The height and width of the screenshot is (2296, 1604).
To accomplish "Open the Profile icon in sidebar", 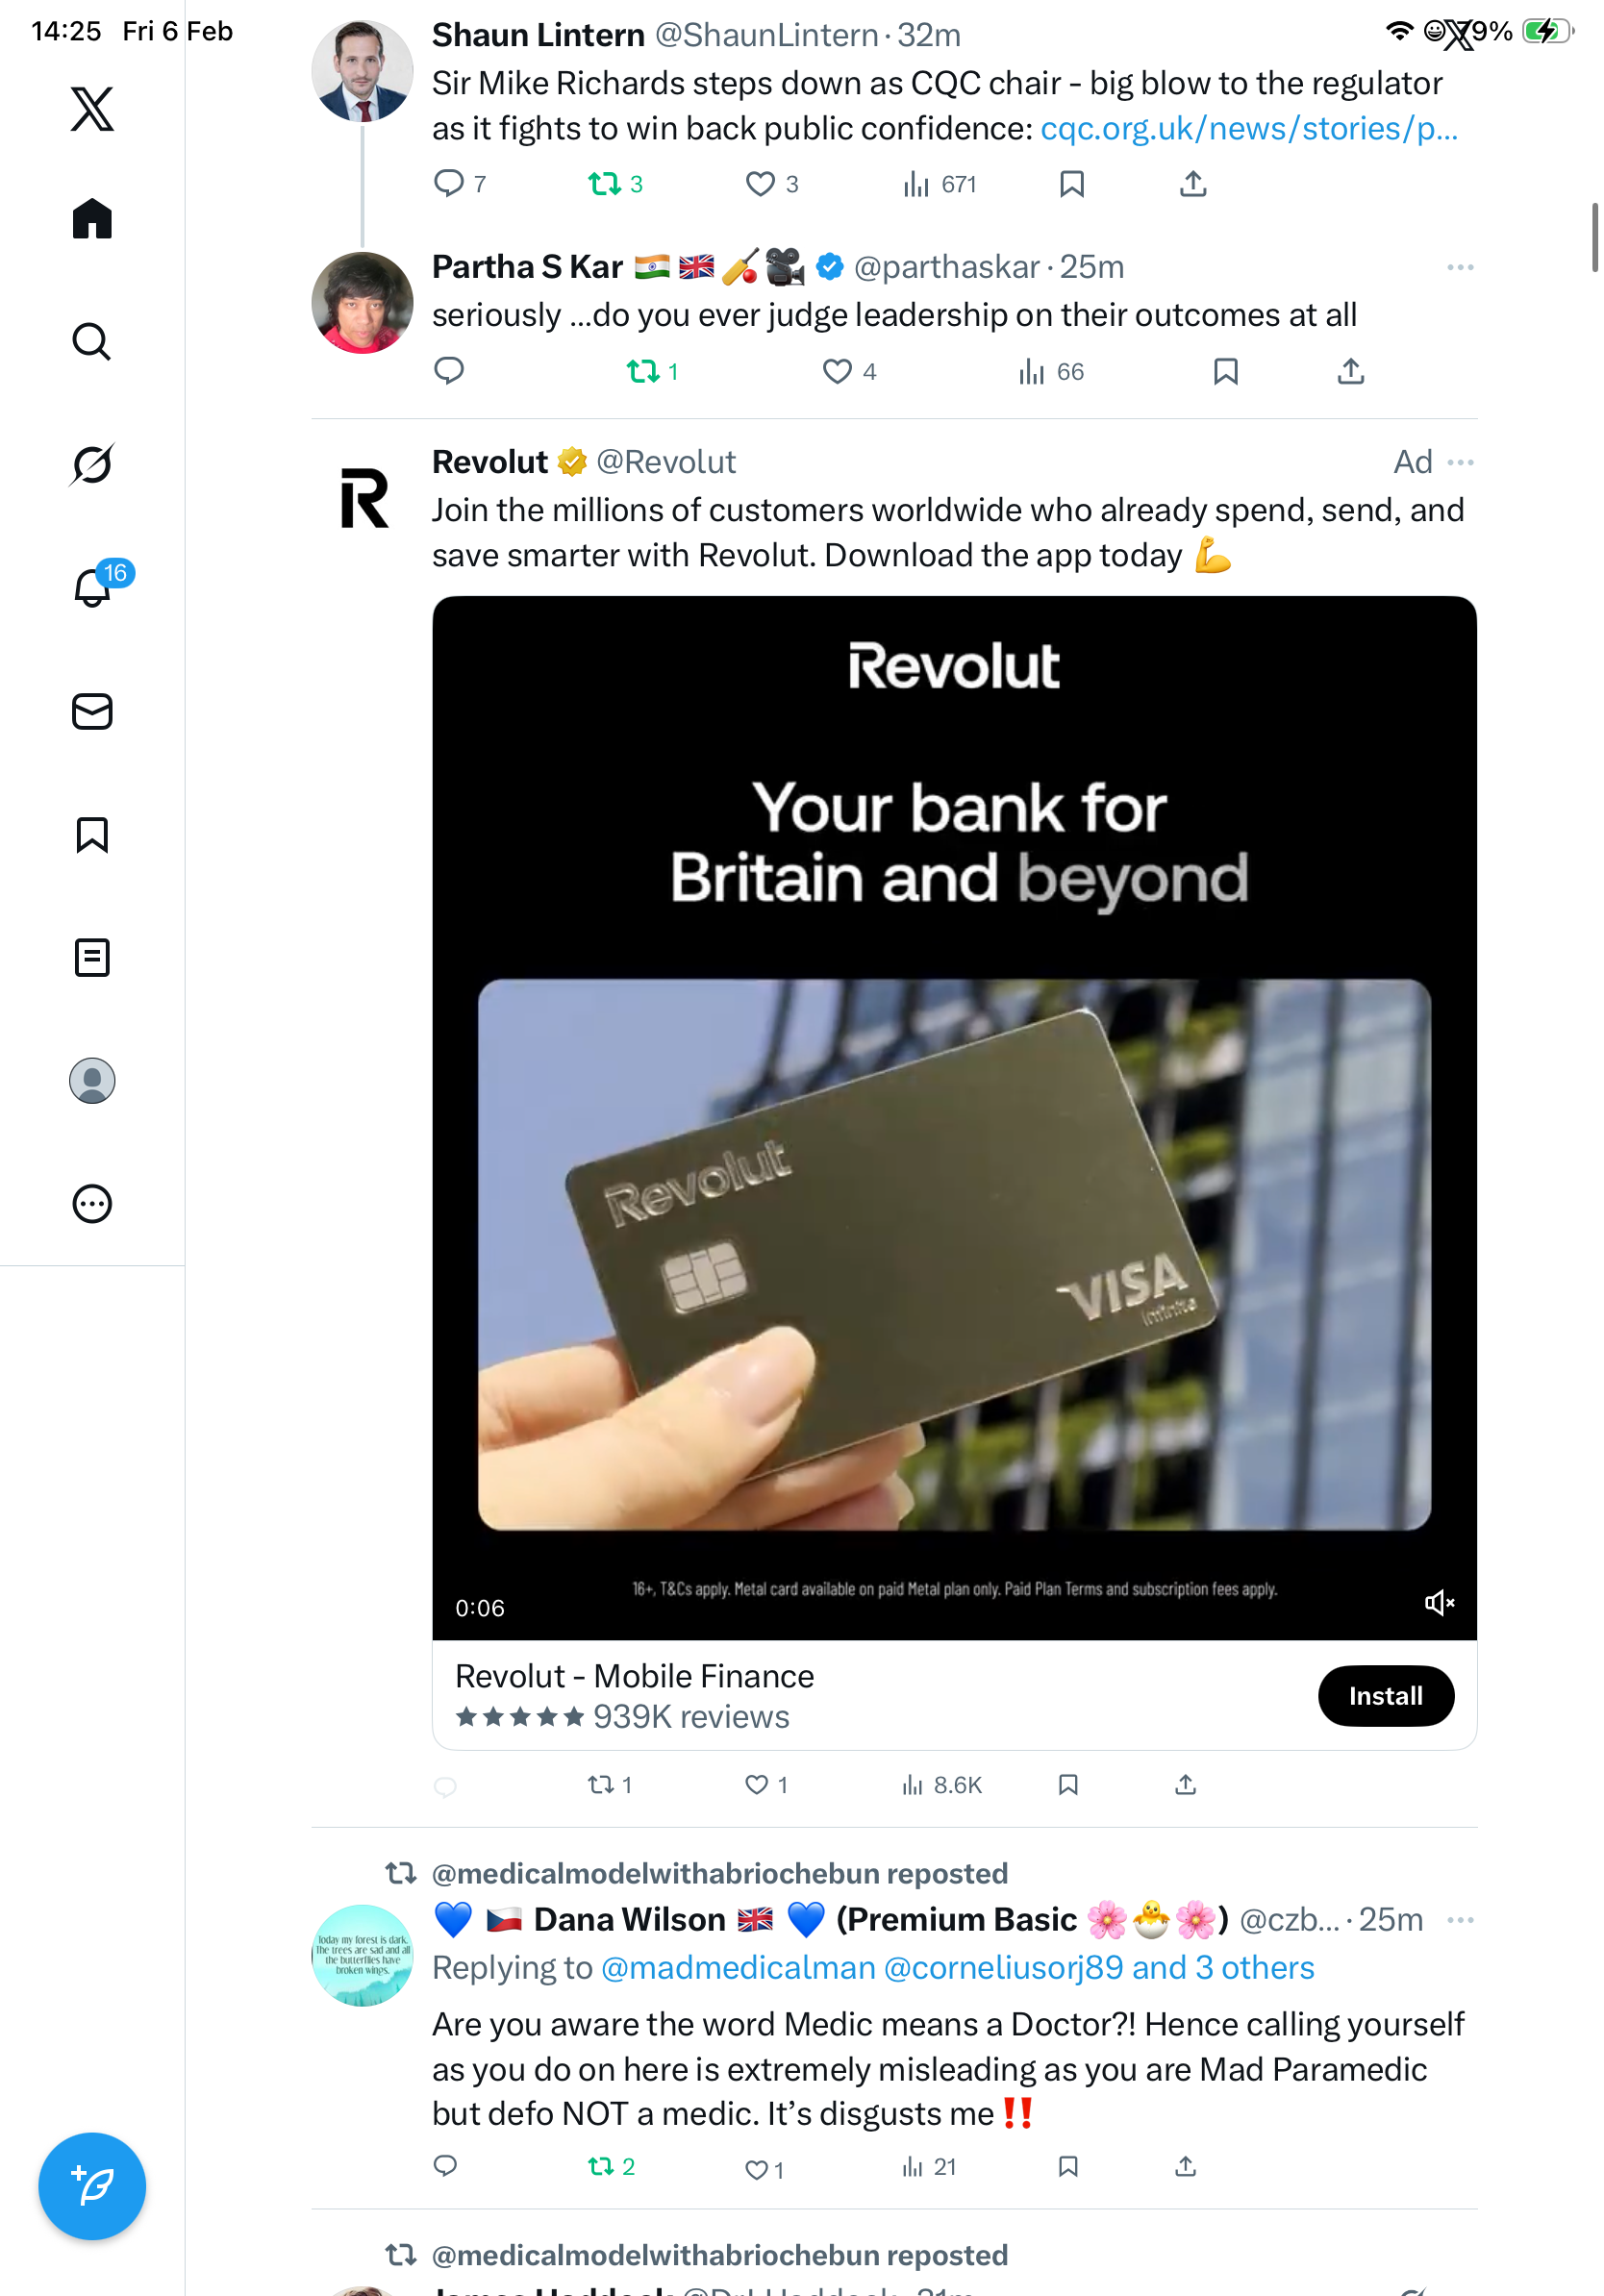I will [x=92, y=1081].
